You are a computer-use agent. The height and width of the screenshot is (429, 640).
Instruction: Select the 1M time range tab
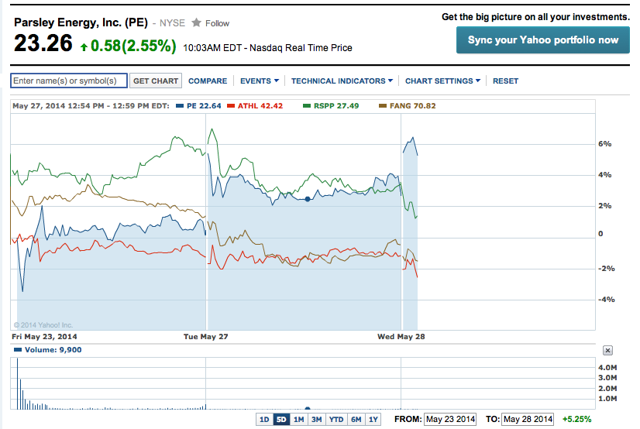pyautogui.click(x=299, y=419)
